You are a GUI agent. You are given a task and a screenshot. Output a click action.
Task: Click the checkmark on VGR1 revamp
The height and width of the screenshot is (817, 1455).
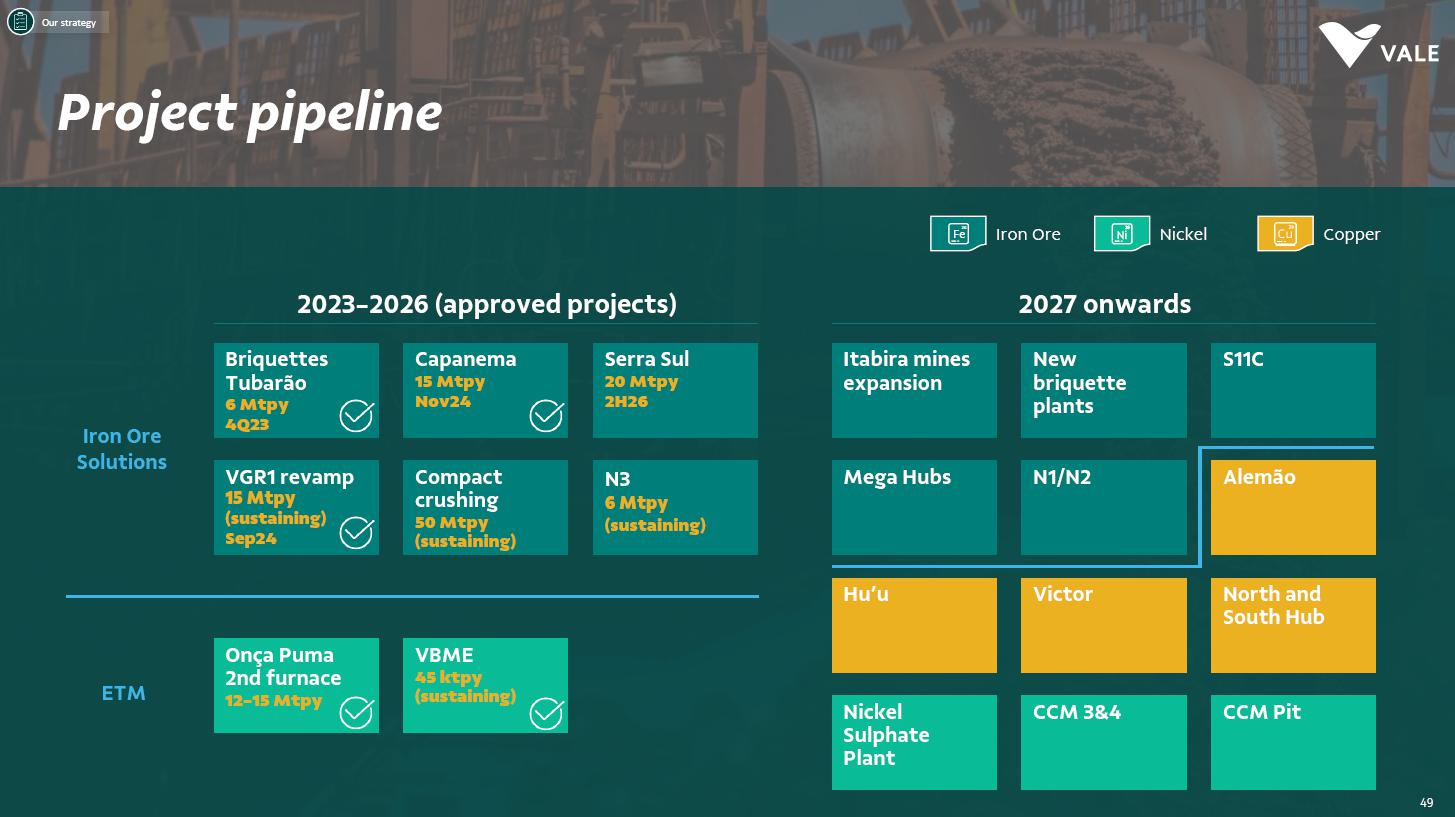[x=356, y=532]
